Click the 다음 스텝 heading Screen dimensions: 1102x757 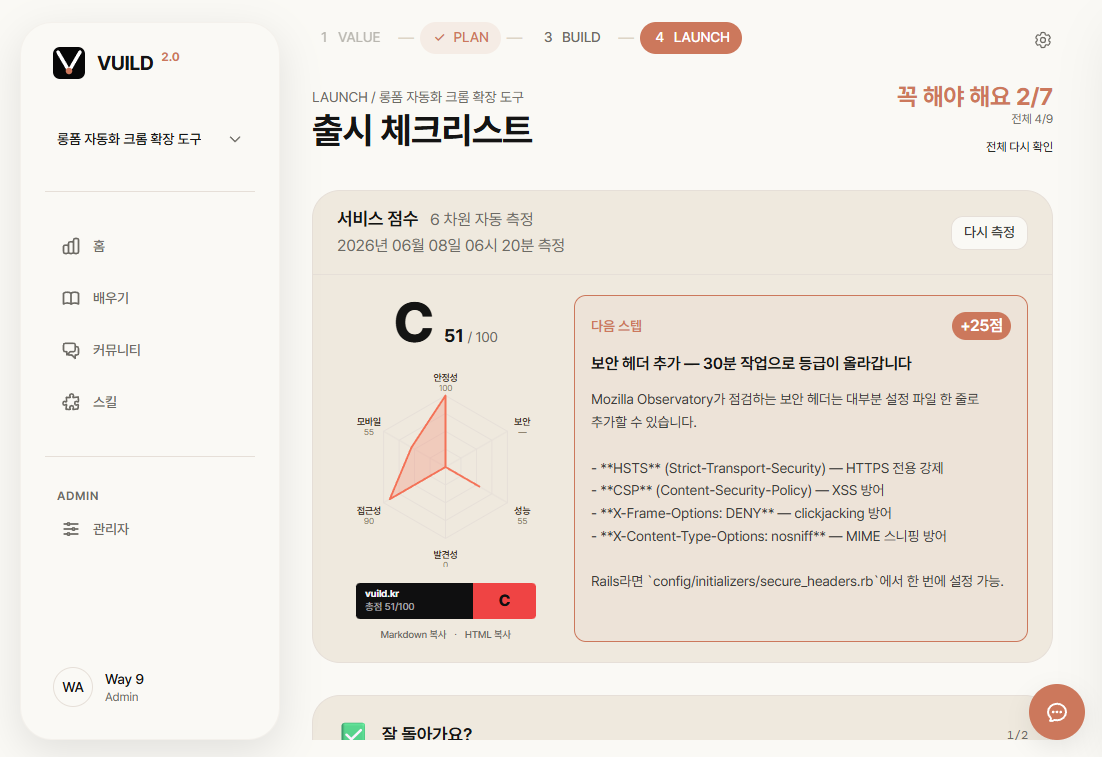click(x=616, y=325)
